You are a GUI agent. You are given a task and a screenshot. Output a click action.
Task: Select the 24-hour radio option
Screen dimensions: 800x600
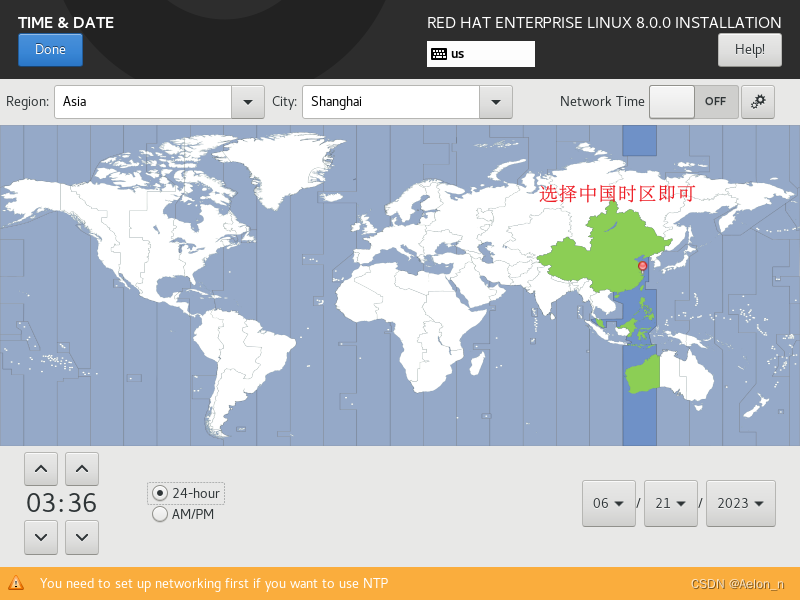(186, 493)
